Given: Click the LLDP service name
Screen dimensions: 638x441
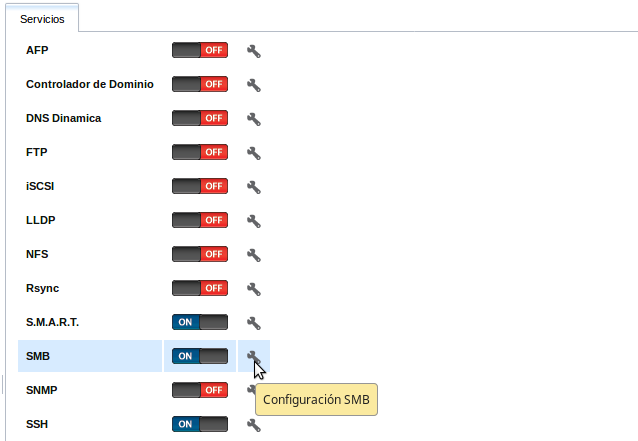Looking at the screenshot, I should 40,220.
